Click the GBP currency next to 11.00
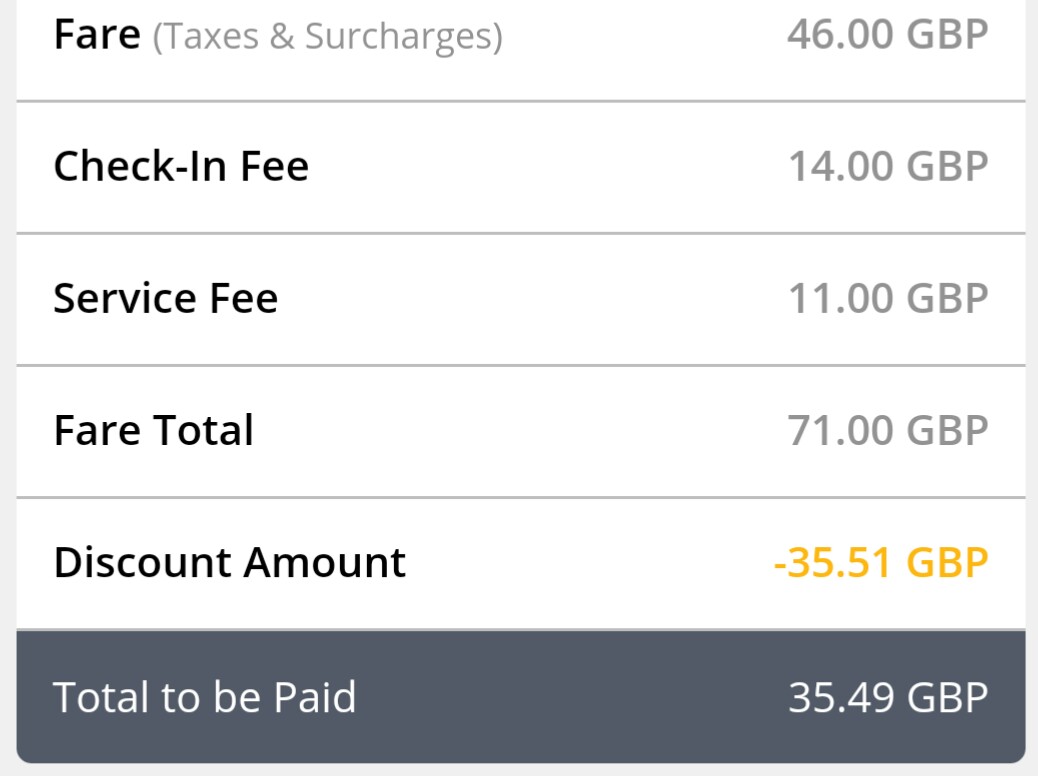 [x=947, y=299]
